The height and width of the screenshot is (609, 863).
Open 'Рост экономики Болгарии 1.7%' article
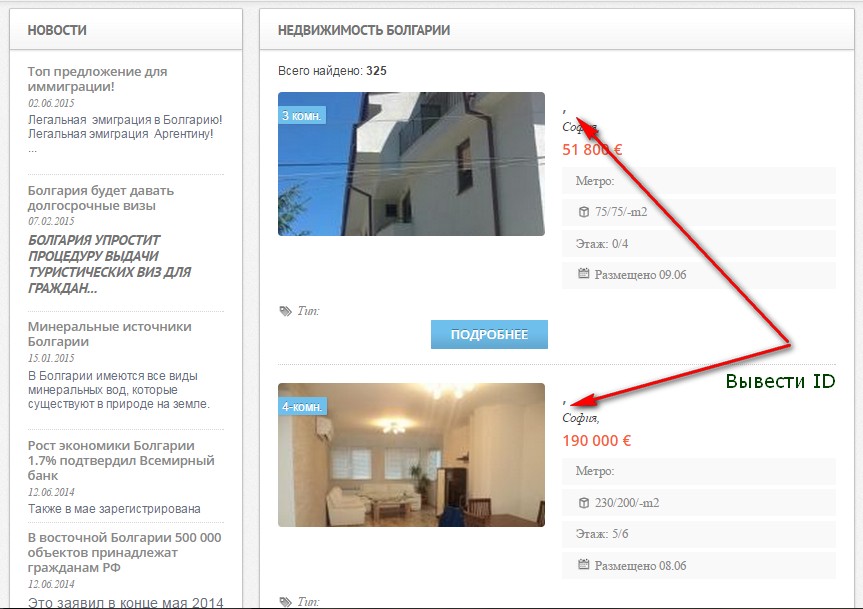121,460
